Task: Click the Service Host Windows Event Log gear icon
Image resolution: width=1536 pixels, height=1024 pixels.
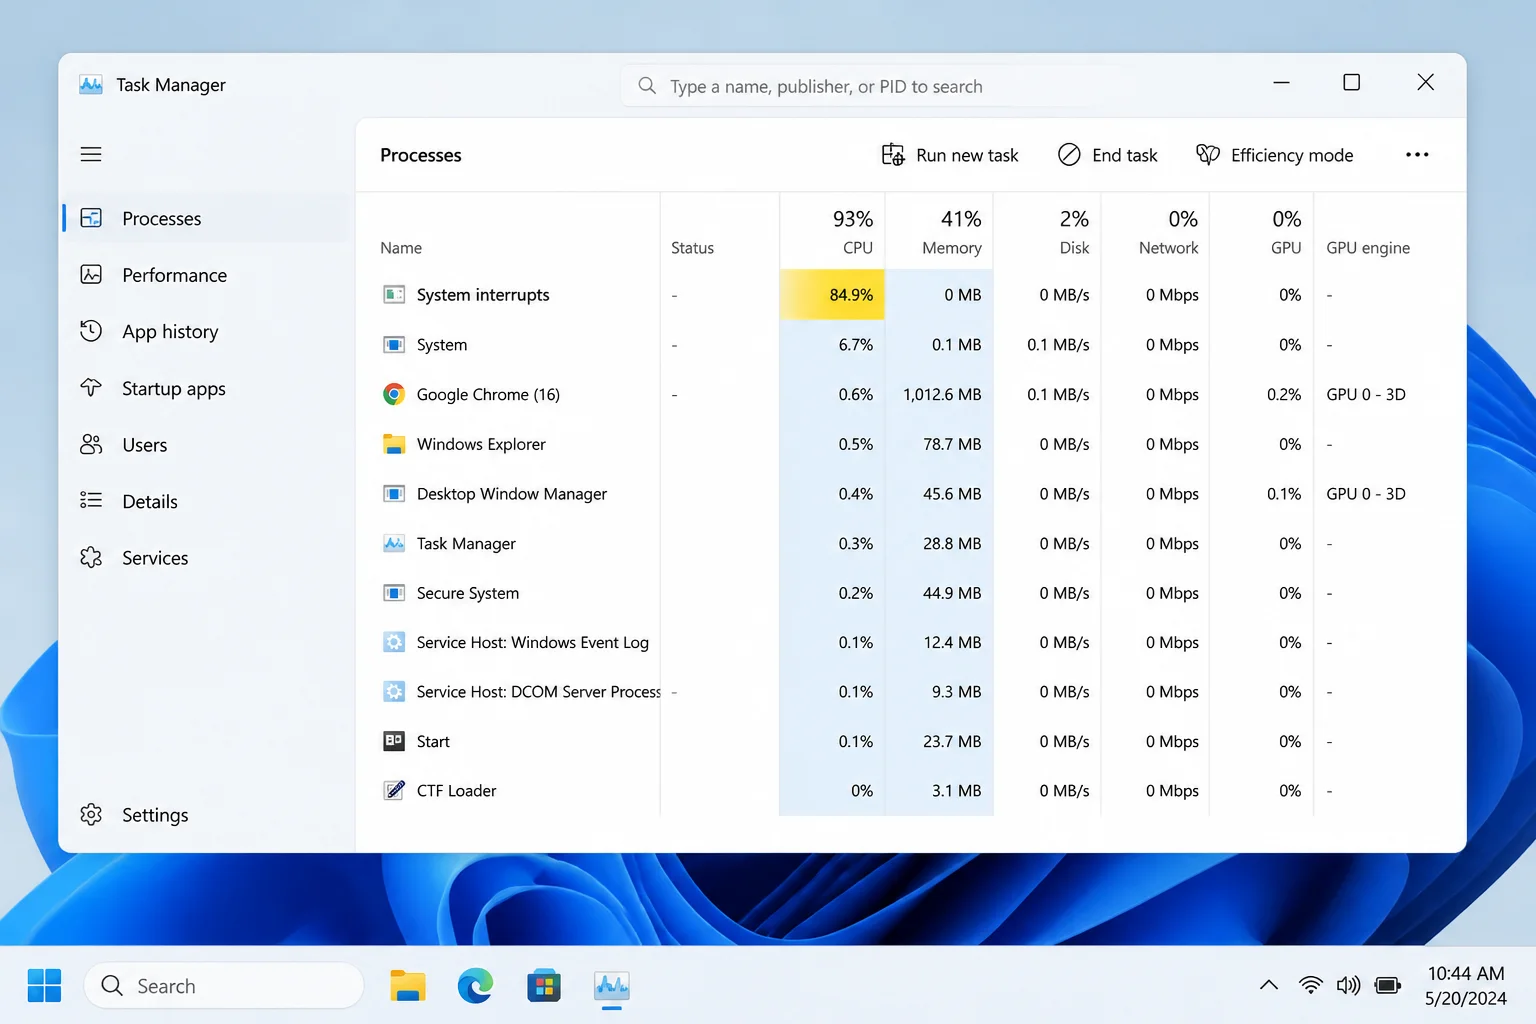Action: pos(394,642)
